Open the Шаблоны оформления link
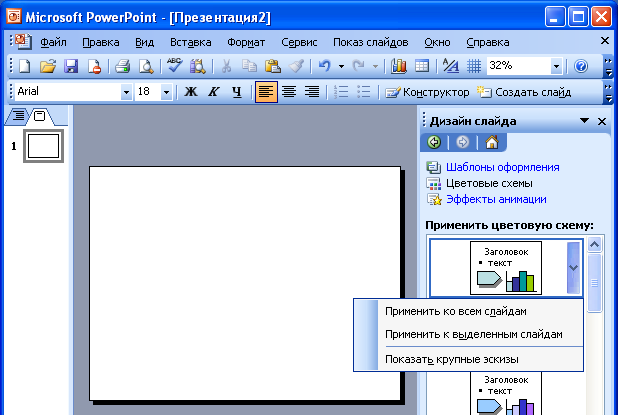This screenshot has height=415, width=618. [503, 167]
